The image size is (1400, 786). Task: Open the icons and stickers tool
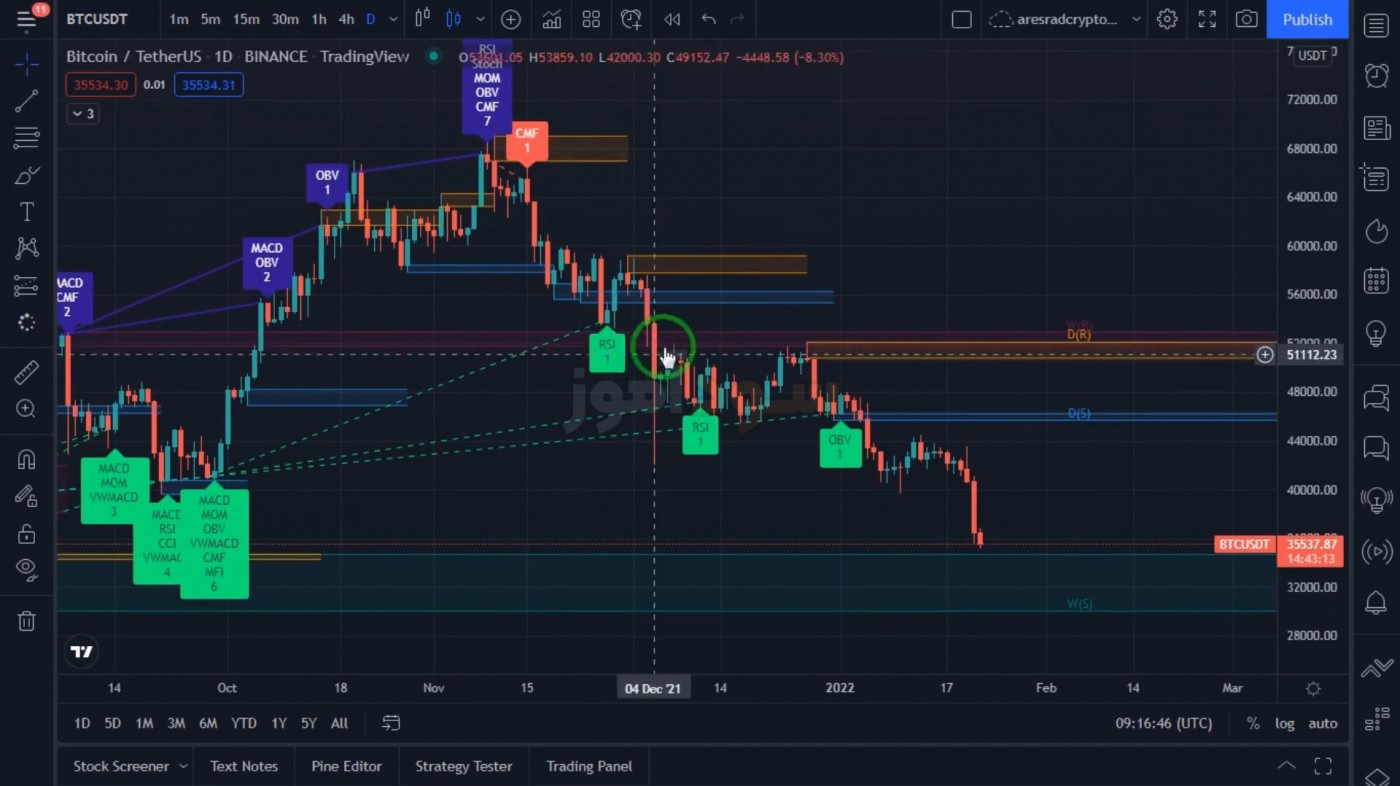27,322
